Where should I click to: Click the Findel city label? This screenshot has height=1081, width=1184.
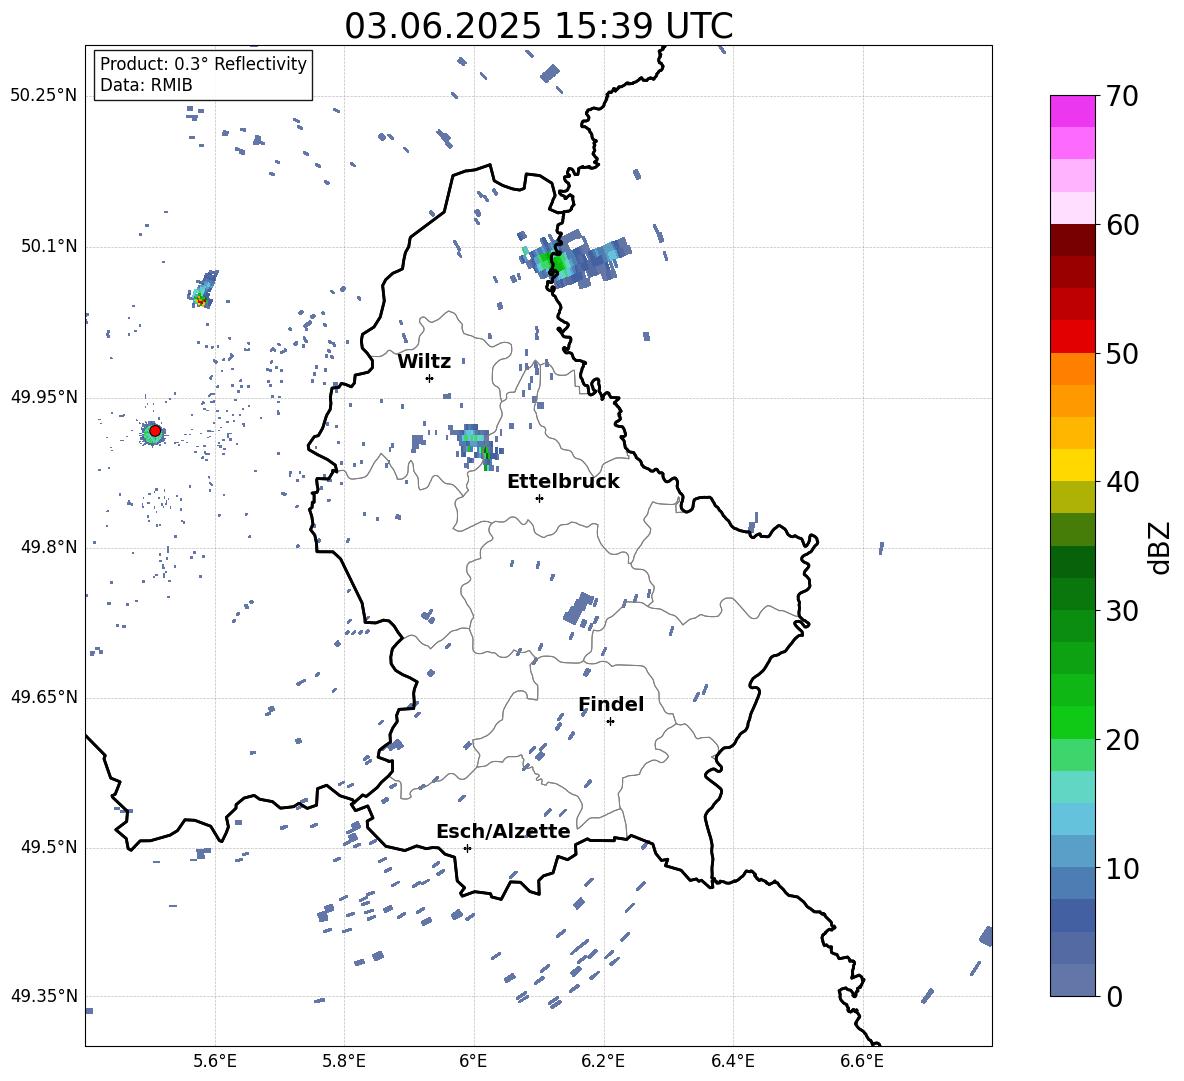coord(611,704)
